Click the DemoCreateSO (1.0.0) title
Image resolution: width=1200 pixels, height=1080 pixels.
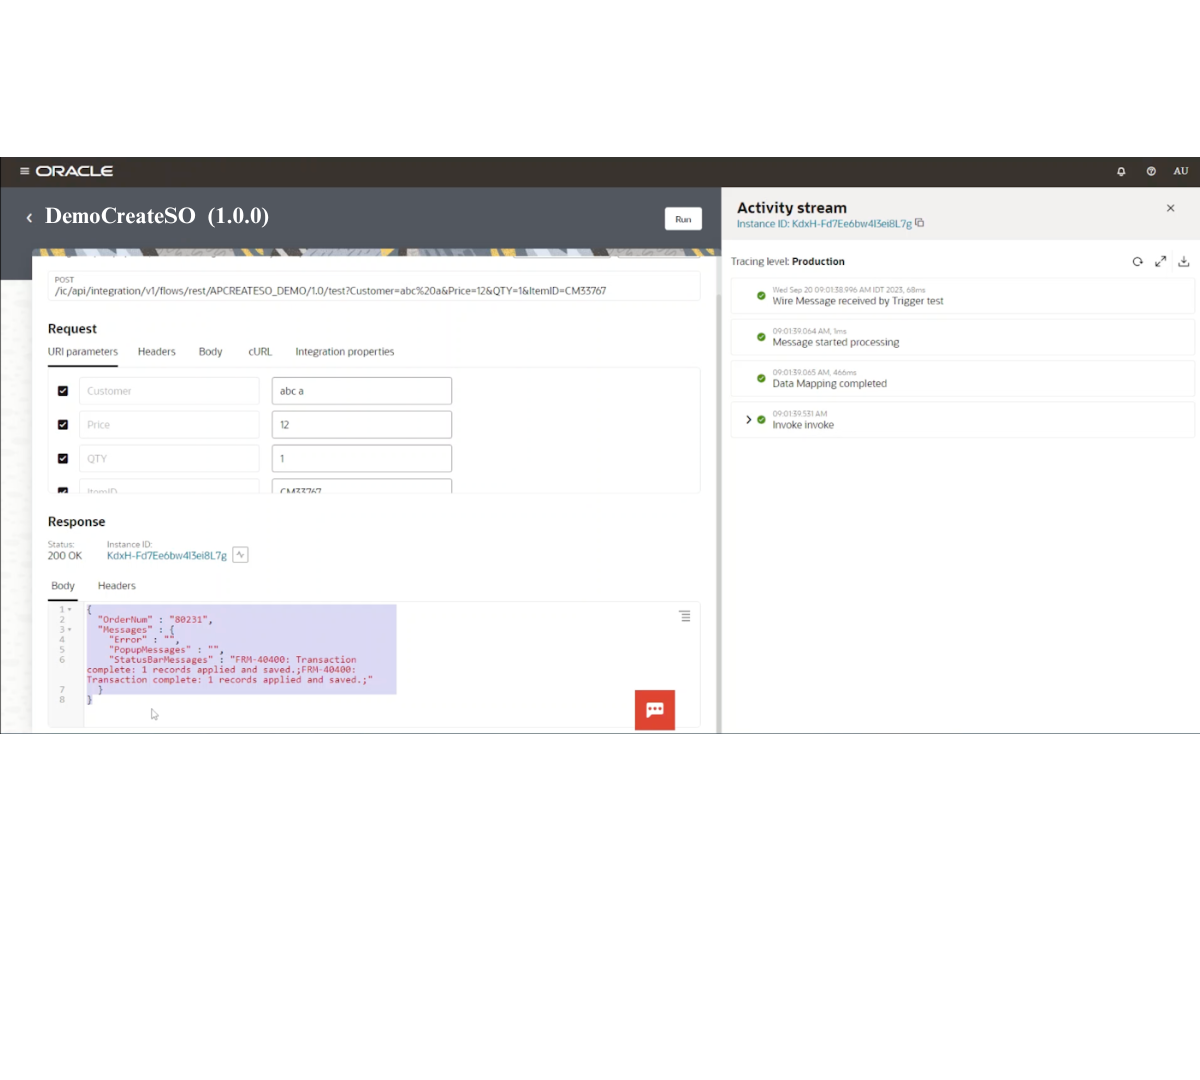click(157, 216)
